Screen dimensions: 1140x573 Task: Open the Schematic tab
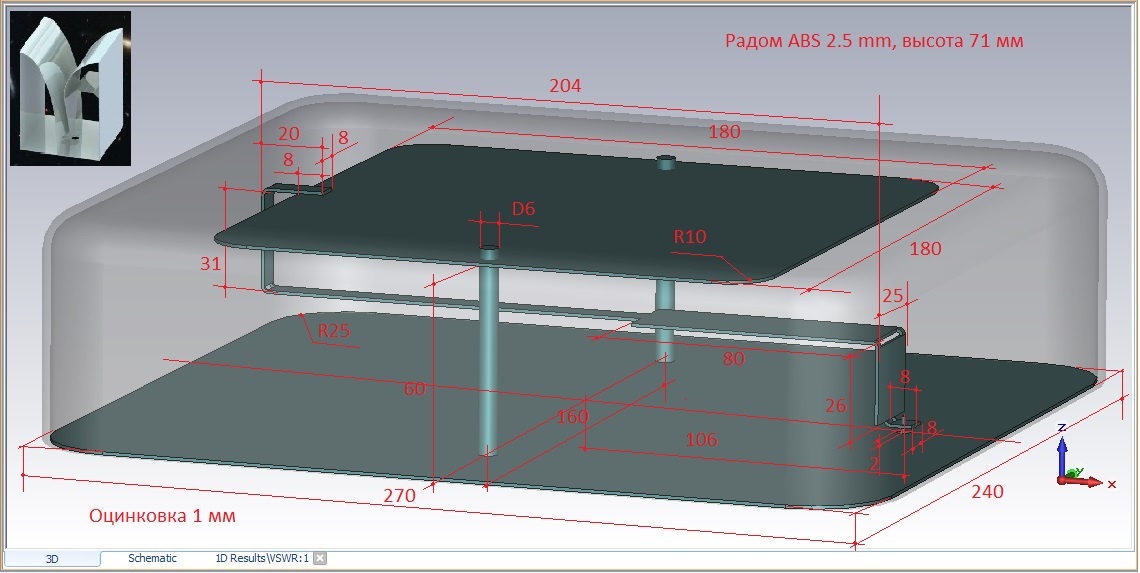[x=152, y=558]
